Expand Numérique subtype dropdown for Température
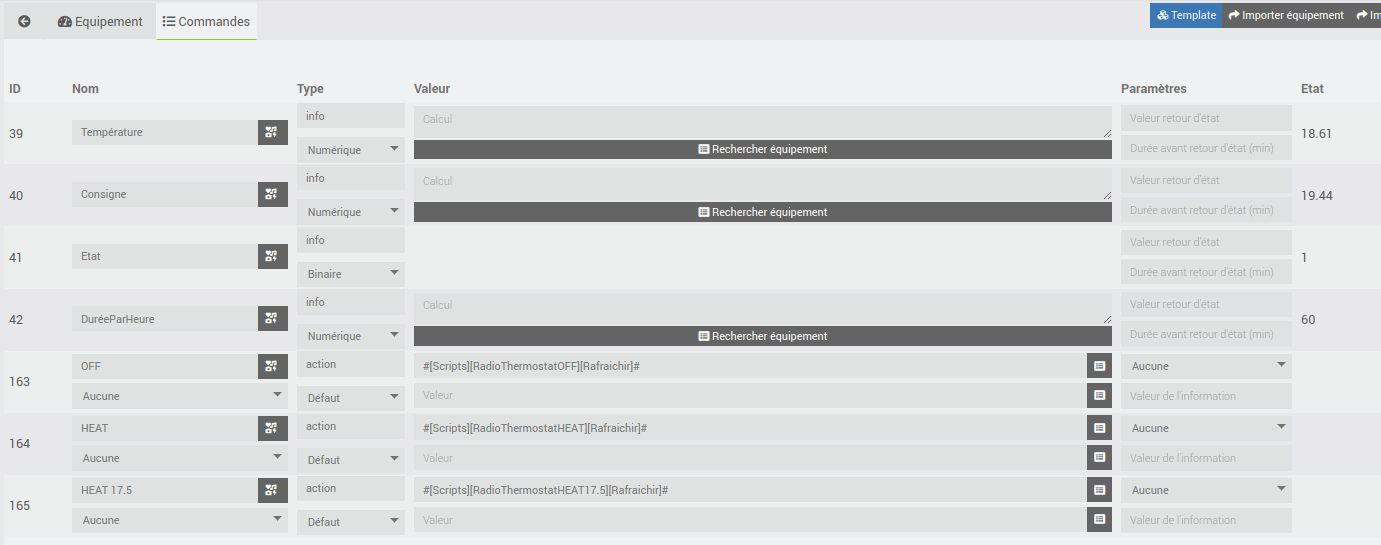This screenshot has height=545, width=1381. pos(351,150)
